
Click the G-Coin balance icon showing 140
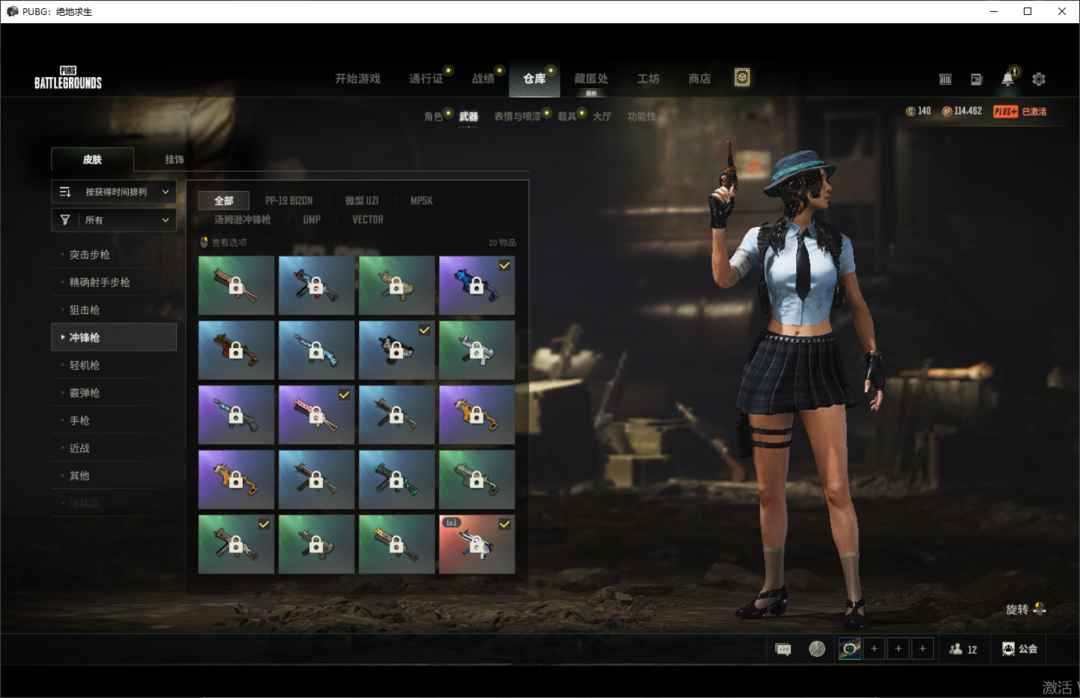[x=910, y=111]
